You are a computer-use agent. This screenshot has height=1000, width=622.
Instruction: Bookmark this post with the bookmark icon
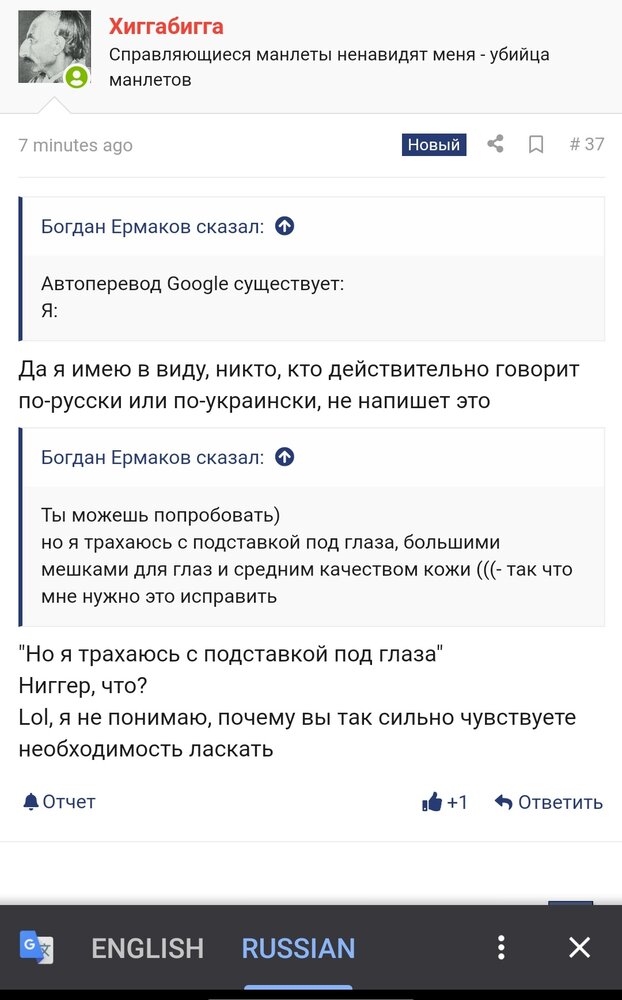click(536, 145)
